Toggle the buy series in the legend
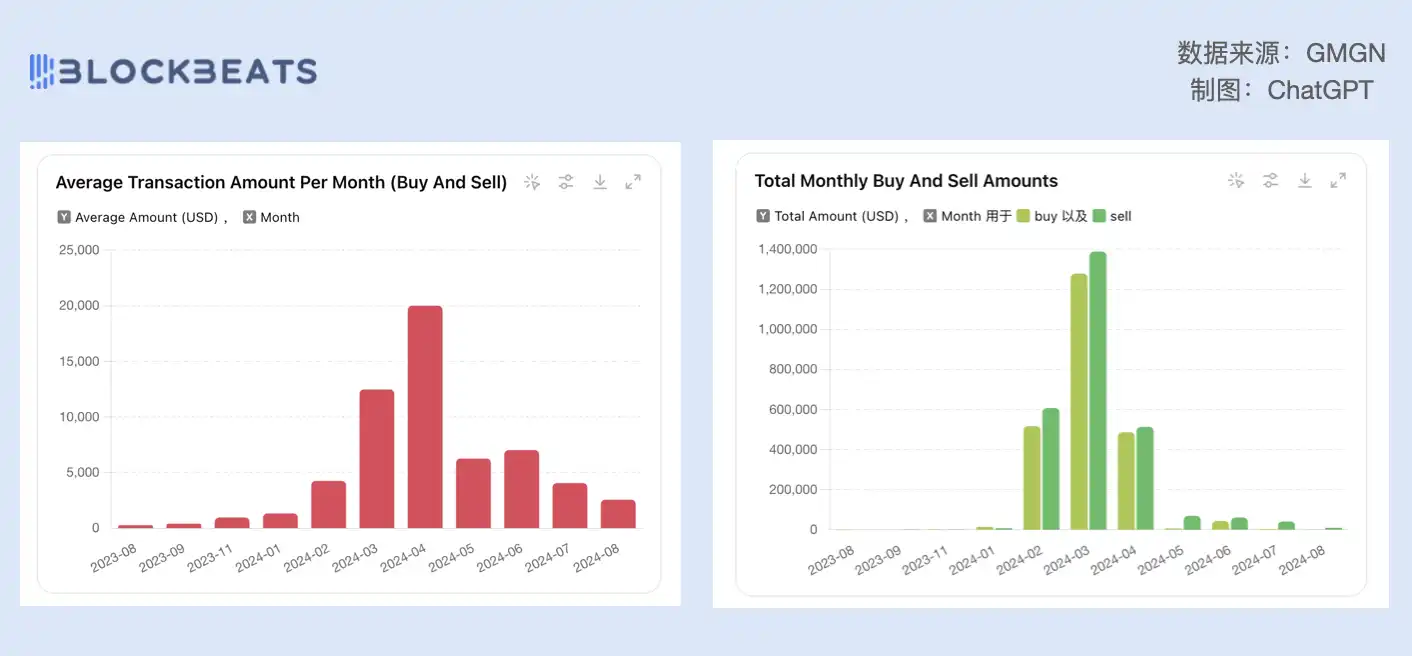1412x656 pixels. [1045, 216]
